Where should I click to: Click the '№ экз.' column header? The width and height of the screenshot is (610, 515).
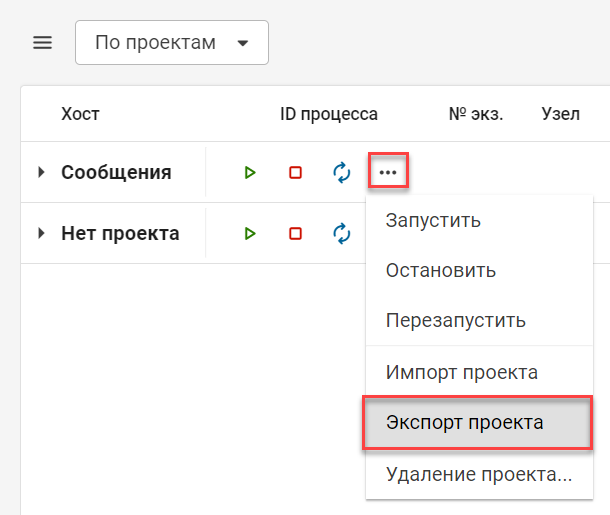[476, 114]
